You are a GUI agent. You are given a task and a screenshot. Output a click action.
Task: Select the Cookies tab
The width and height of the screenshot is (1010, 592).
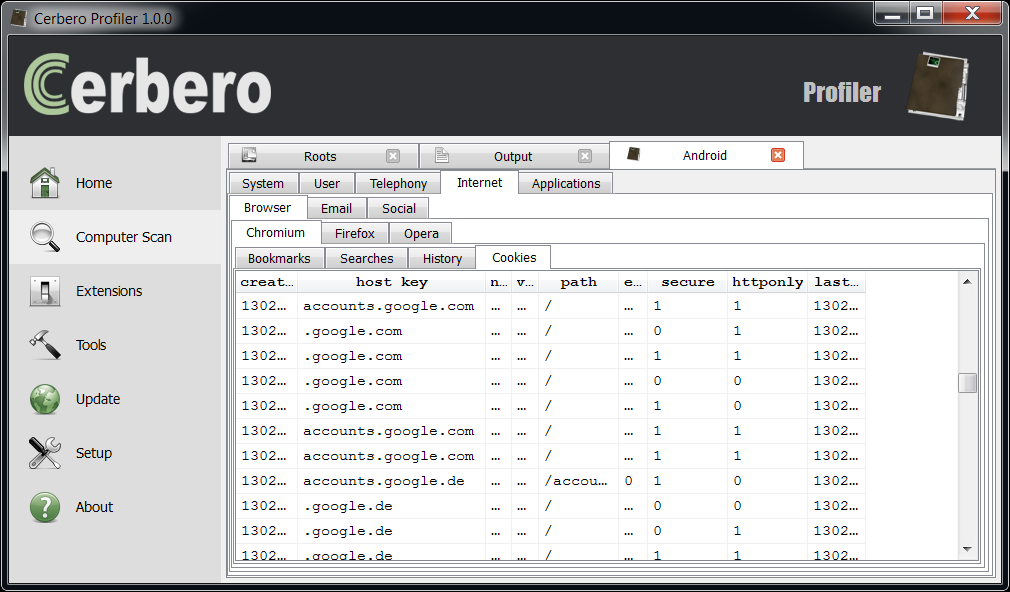pos(514,258)
